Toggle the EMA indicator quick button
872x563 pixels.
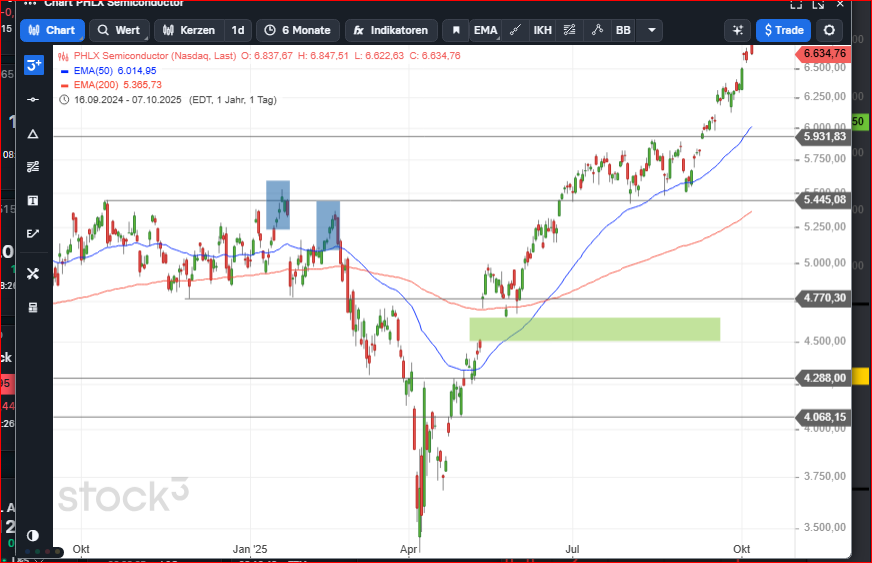click(485, 30)
